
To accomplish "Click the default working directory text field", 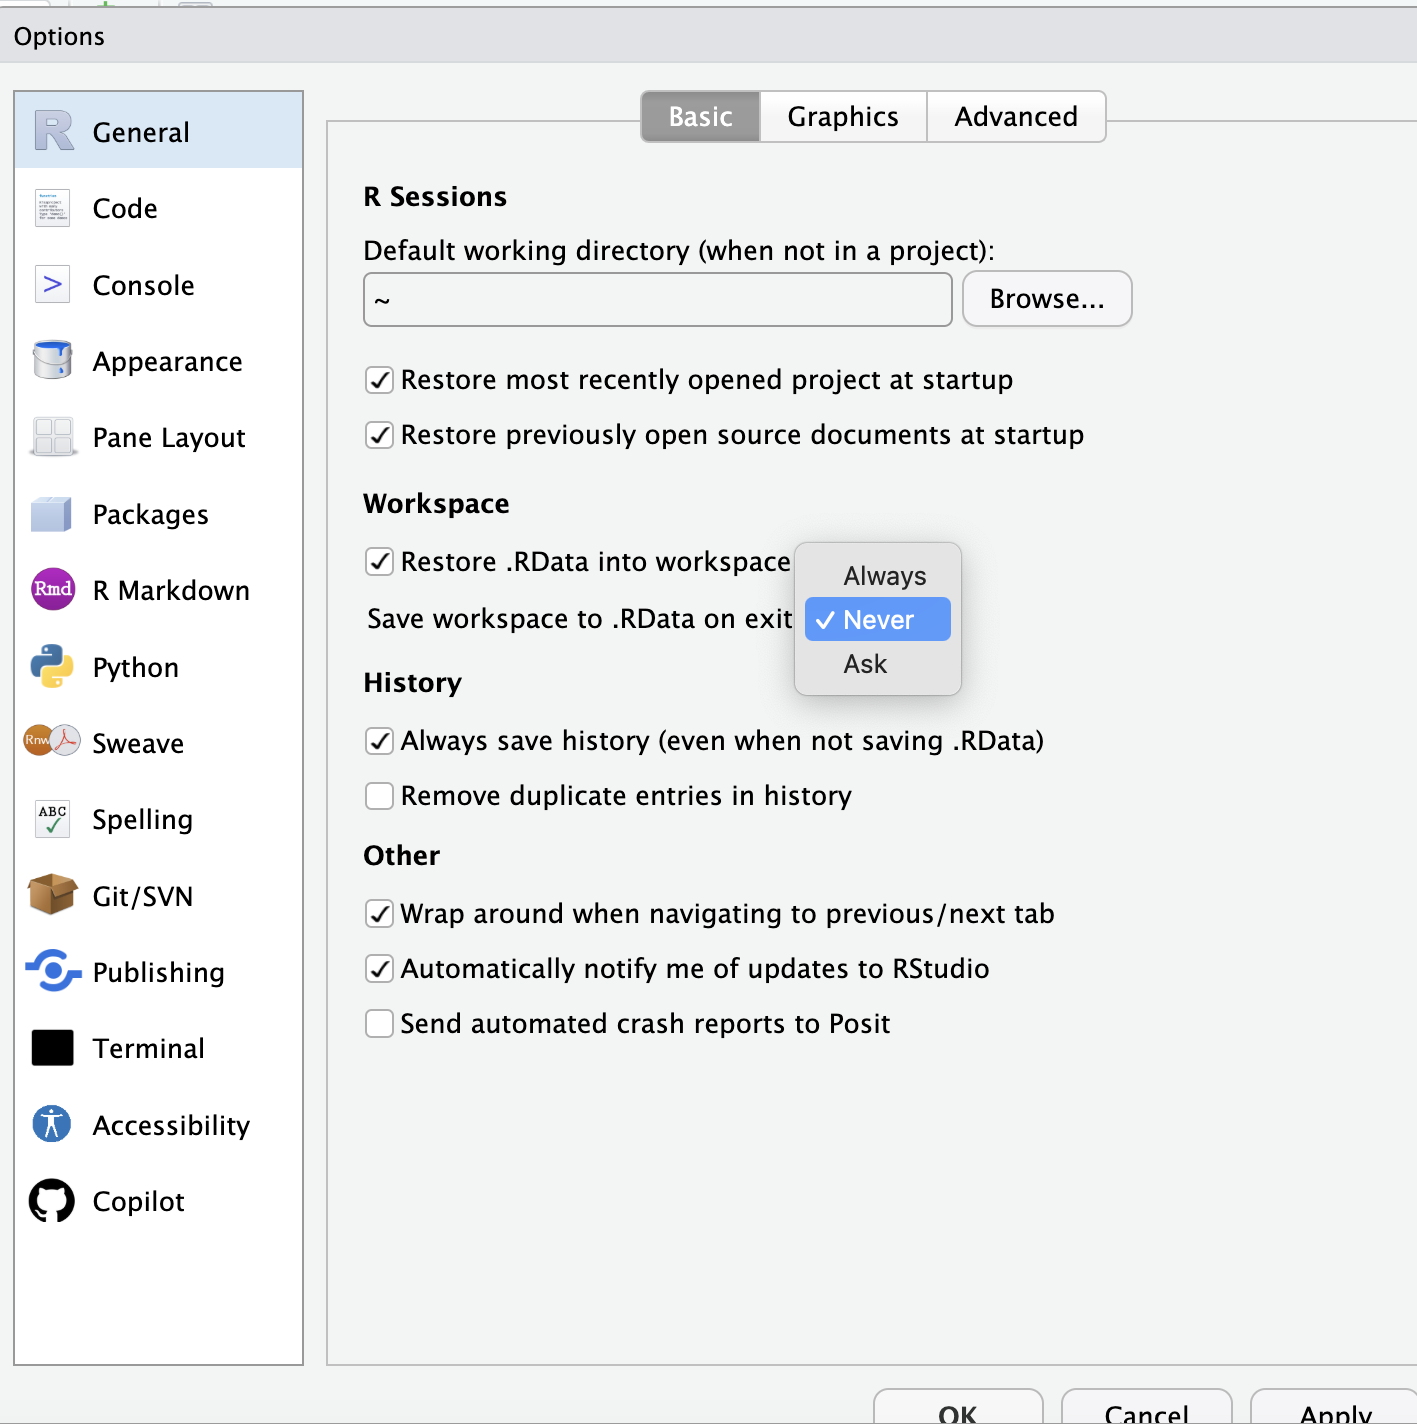I will pos(657,299).
